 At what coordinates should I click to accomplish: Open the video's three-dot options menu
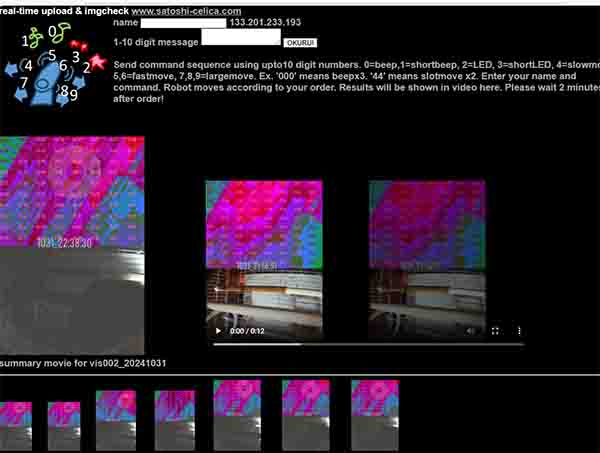coord(519,330)
